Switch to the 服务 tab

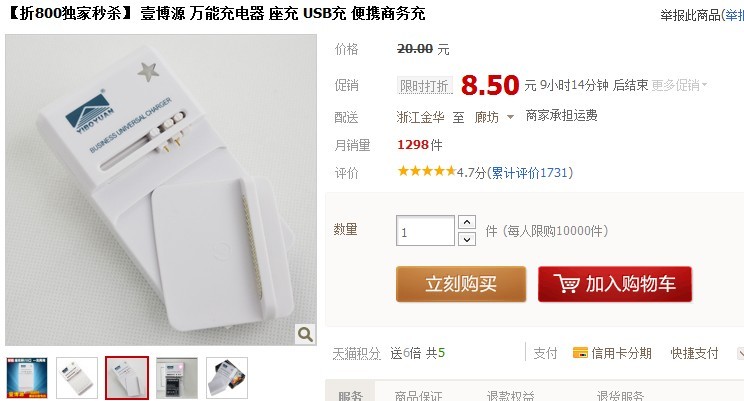351,395
